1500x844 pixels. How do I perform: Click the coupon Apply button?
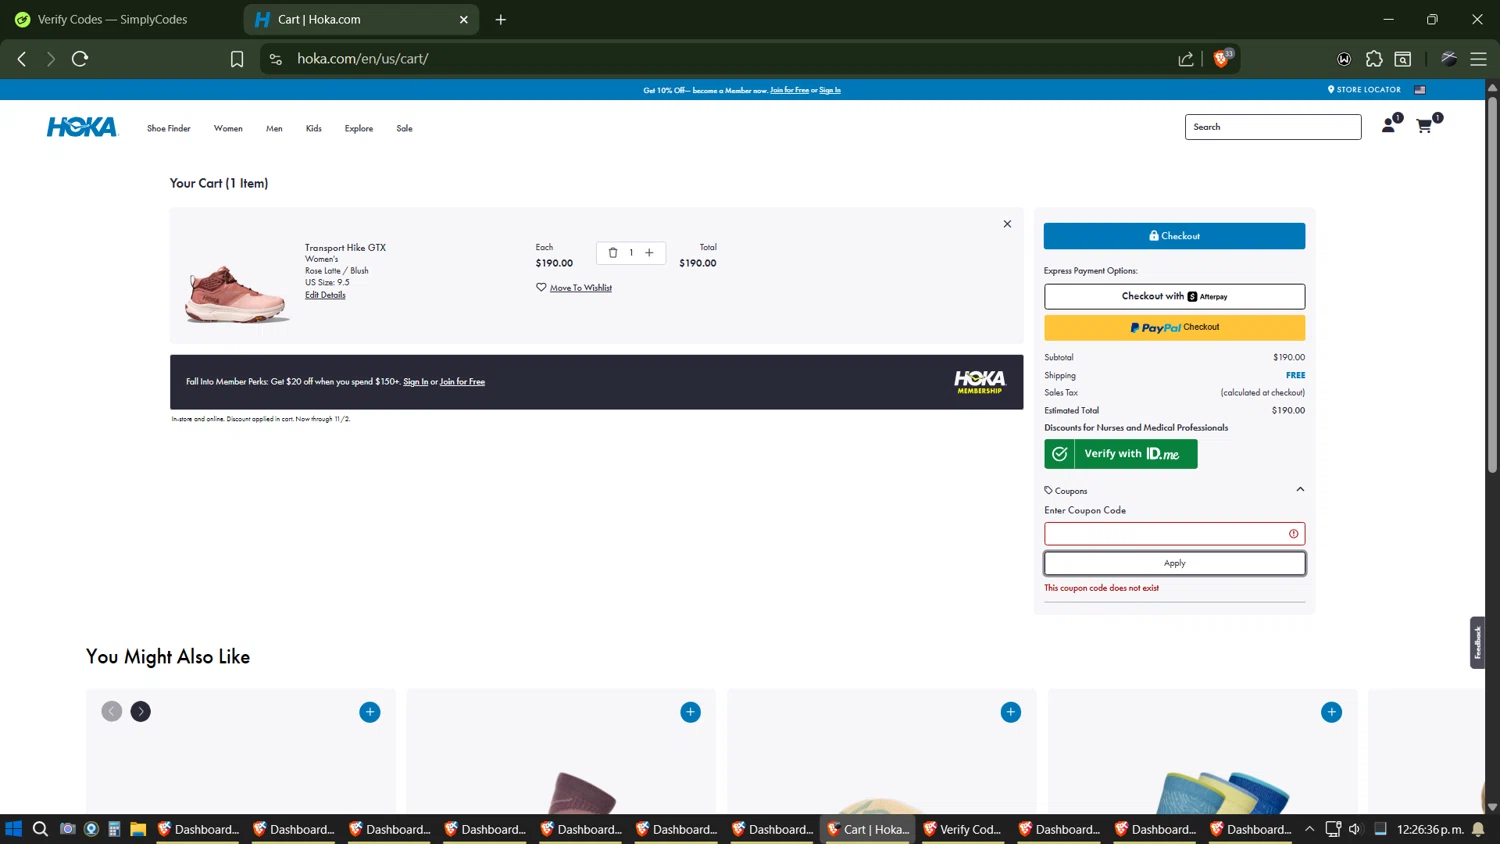pos(1174,563)
